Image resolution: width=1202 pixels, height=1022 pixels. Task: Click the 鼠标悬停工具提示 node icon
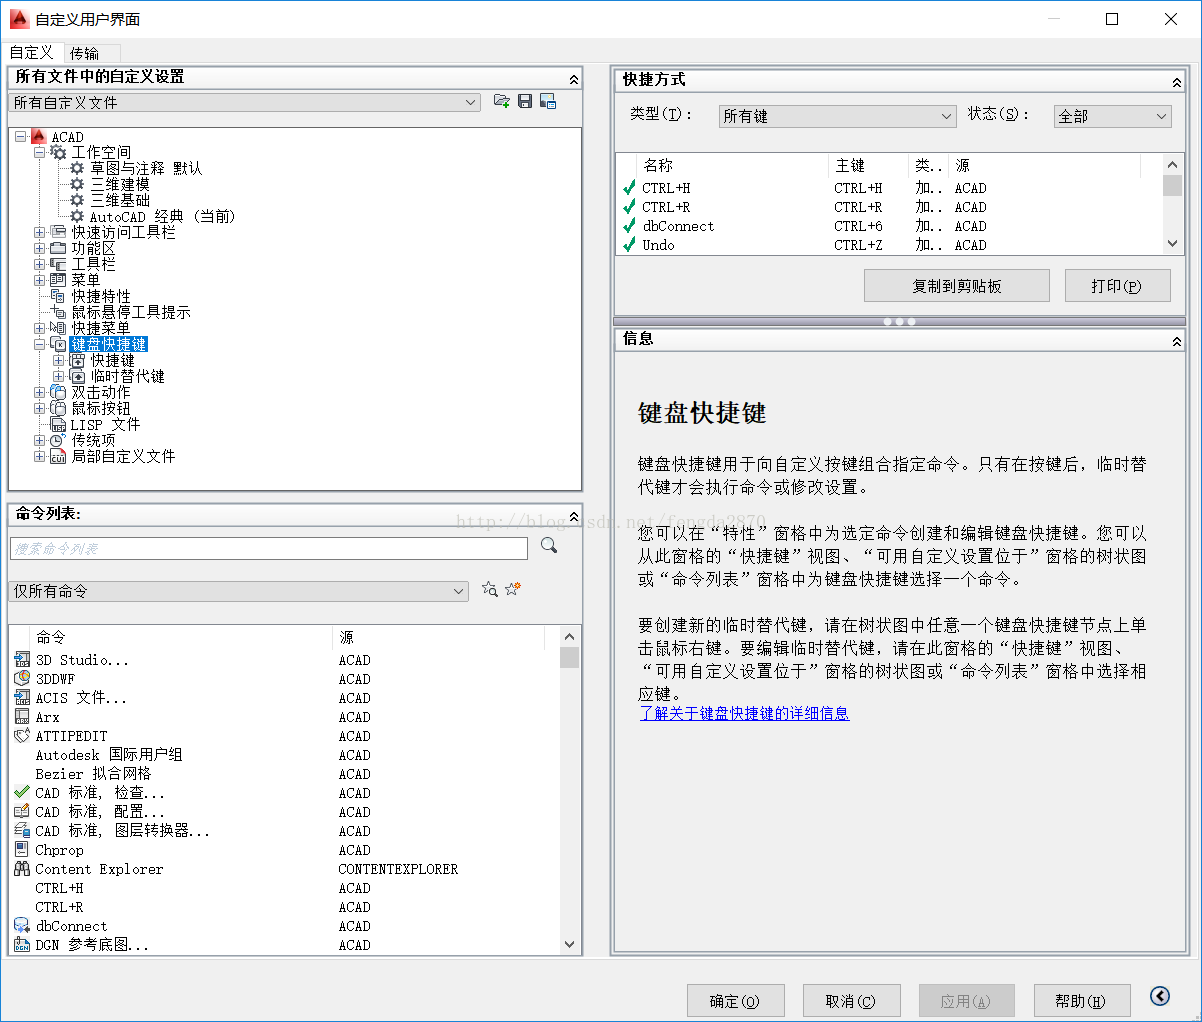(58, 312)
